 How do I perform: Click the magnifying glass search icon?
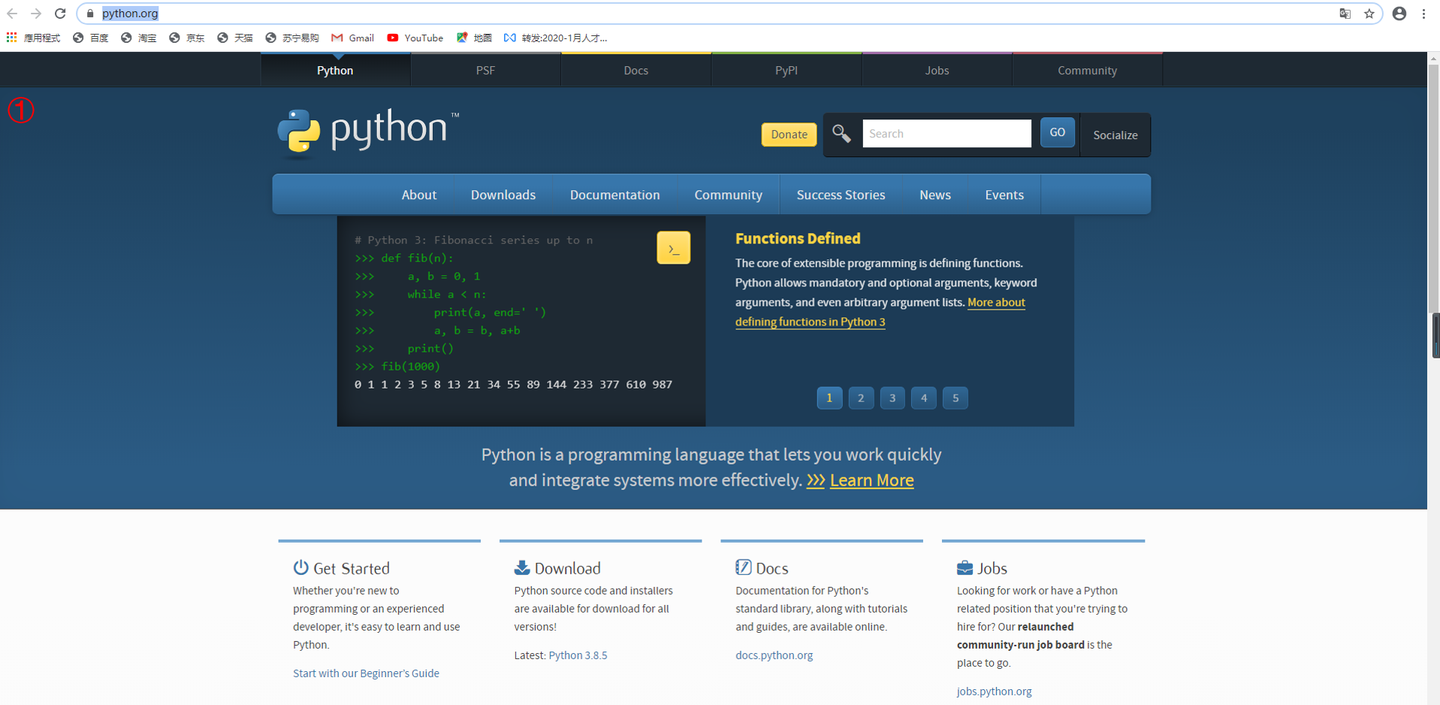coord(842,134)
